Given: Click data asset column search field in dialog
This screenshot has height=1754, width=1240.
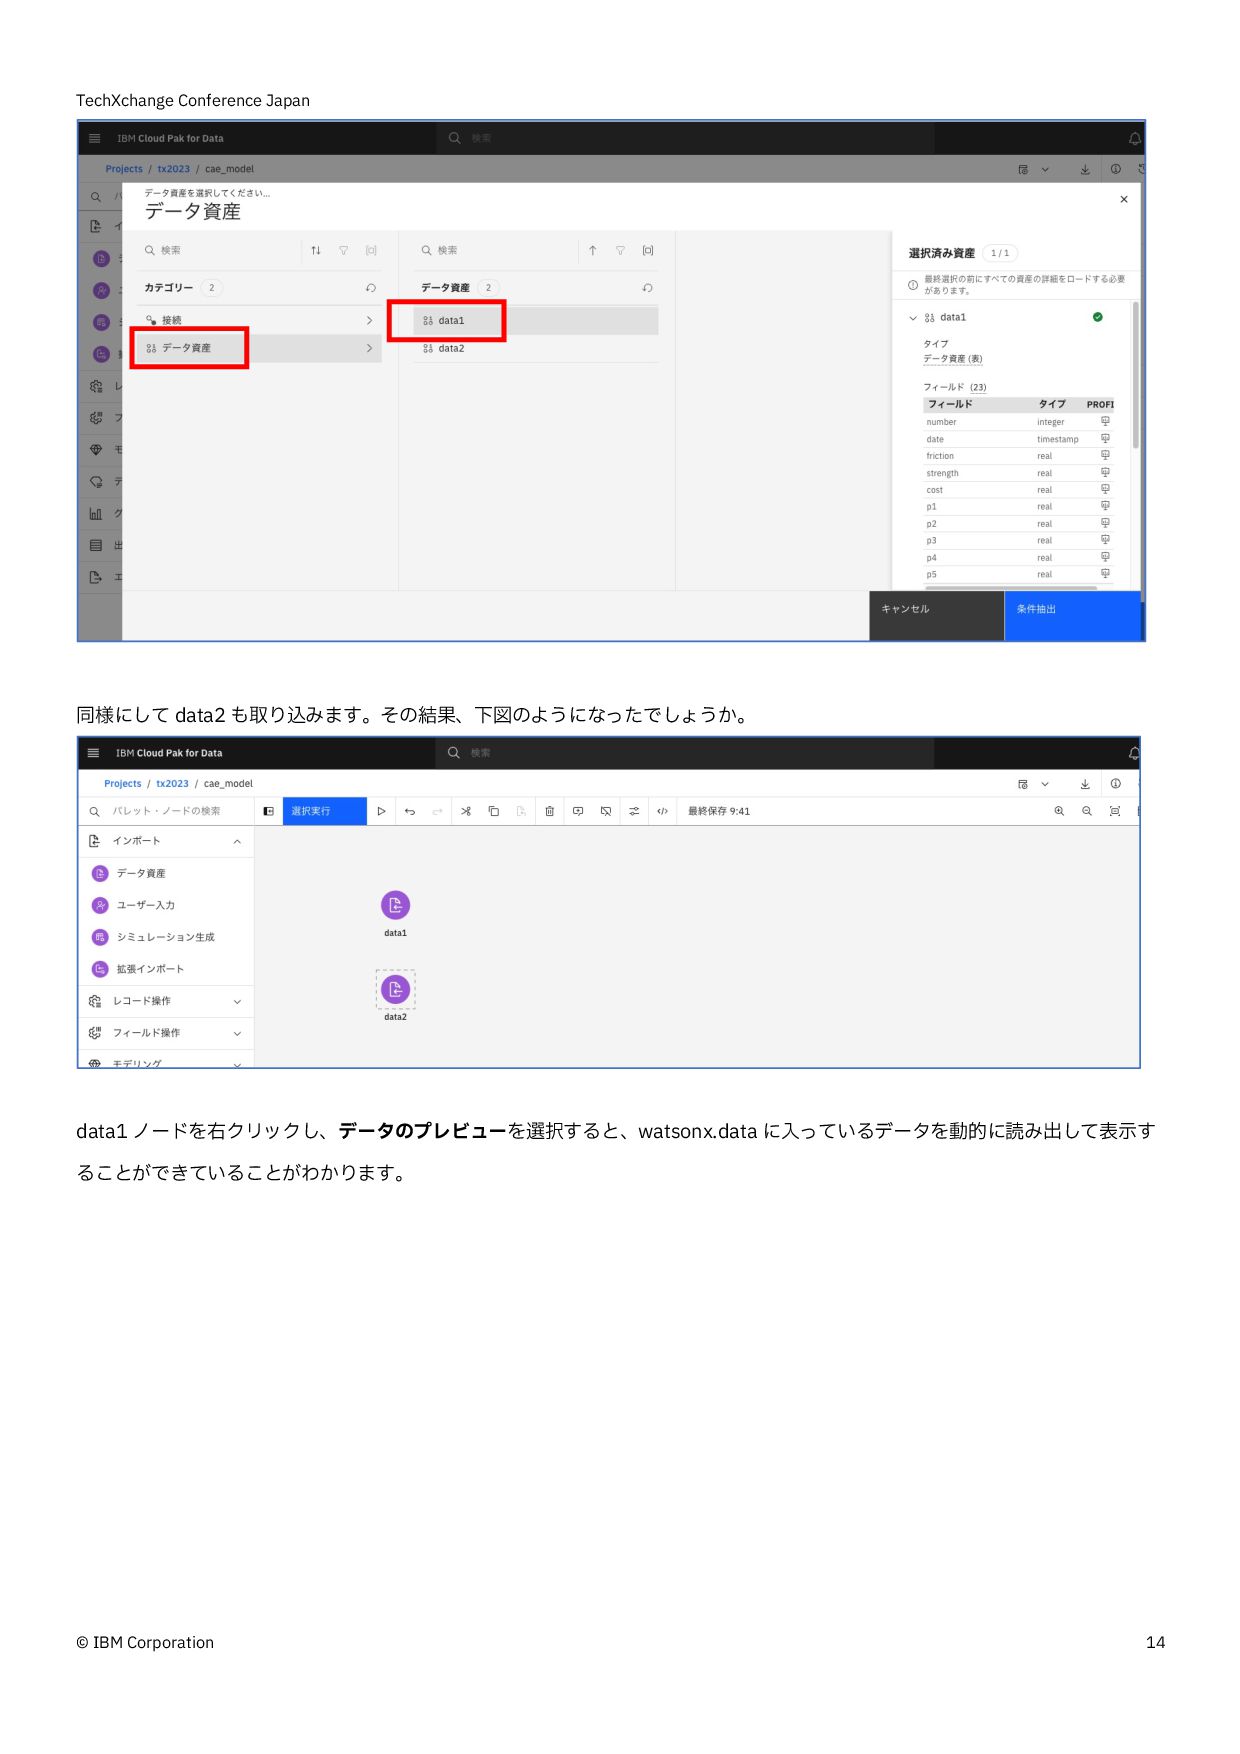Looking at the screenshot, I should pos(497,250).
